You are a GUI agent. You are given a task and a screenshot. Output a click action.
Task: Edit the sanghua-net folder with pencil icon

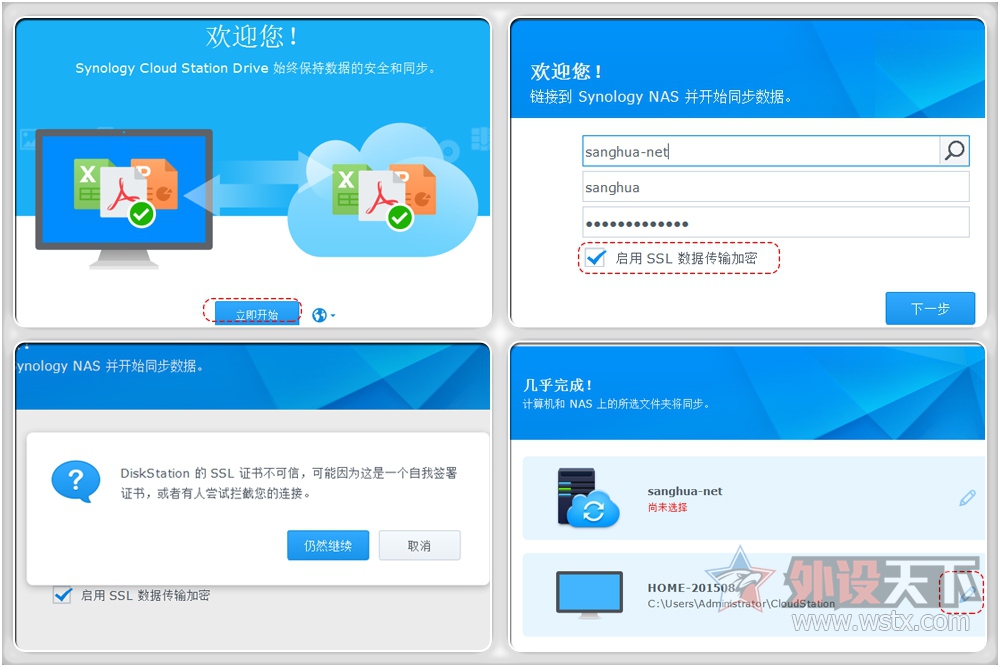[967, 498]
